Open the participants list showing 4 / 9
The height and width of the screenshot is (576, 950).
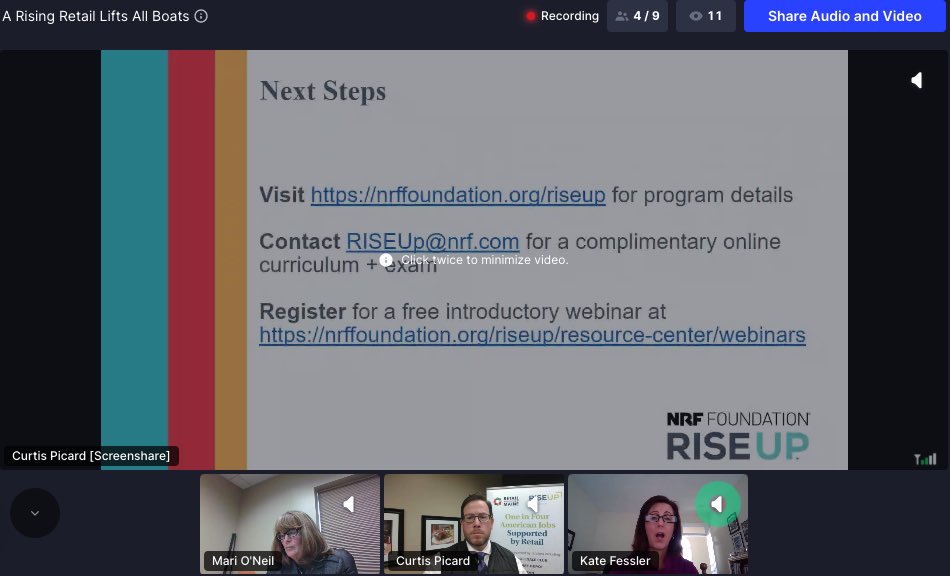point(637,16)
